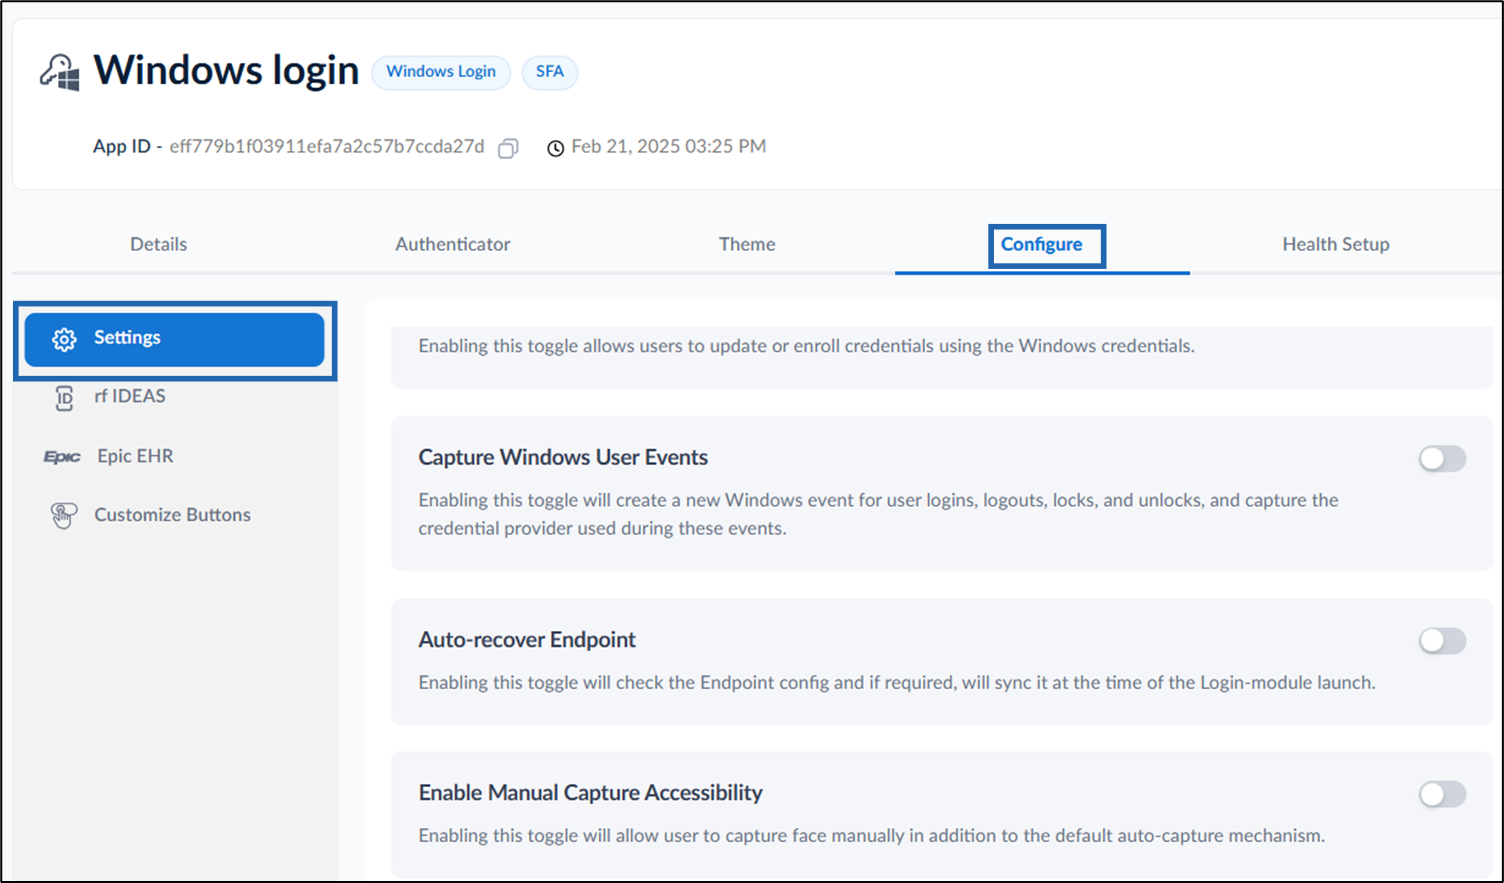The width and height of the screenshot is (1504, 883).
Task: Click the Settings gear icon in sidebar
Action: [x=64, y=339]
